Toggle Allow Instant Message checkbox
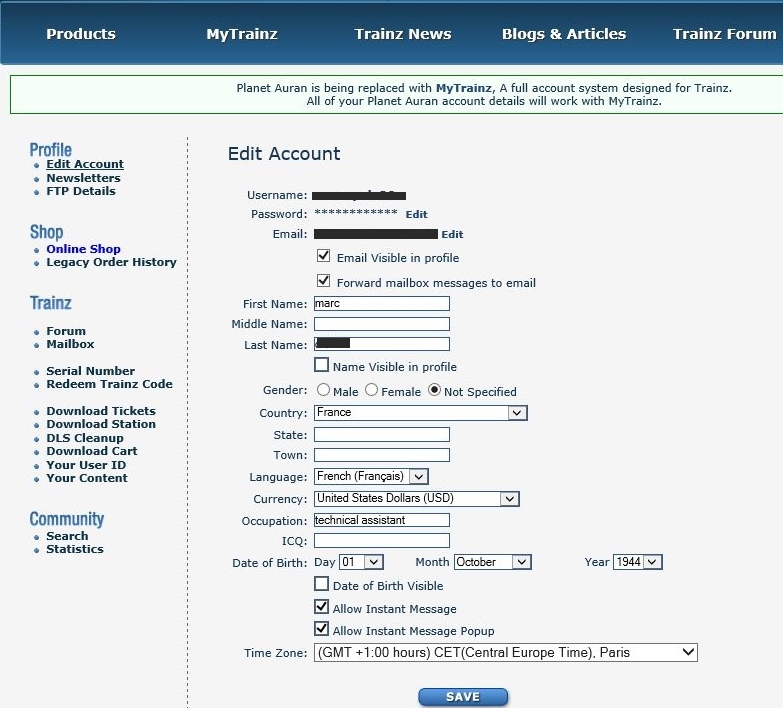Screen dimensions: 783x708 [x=322, y=606]
